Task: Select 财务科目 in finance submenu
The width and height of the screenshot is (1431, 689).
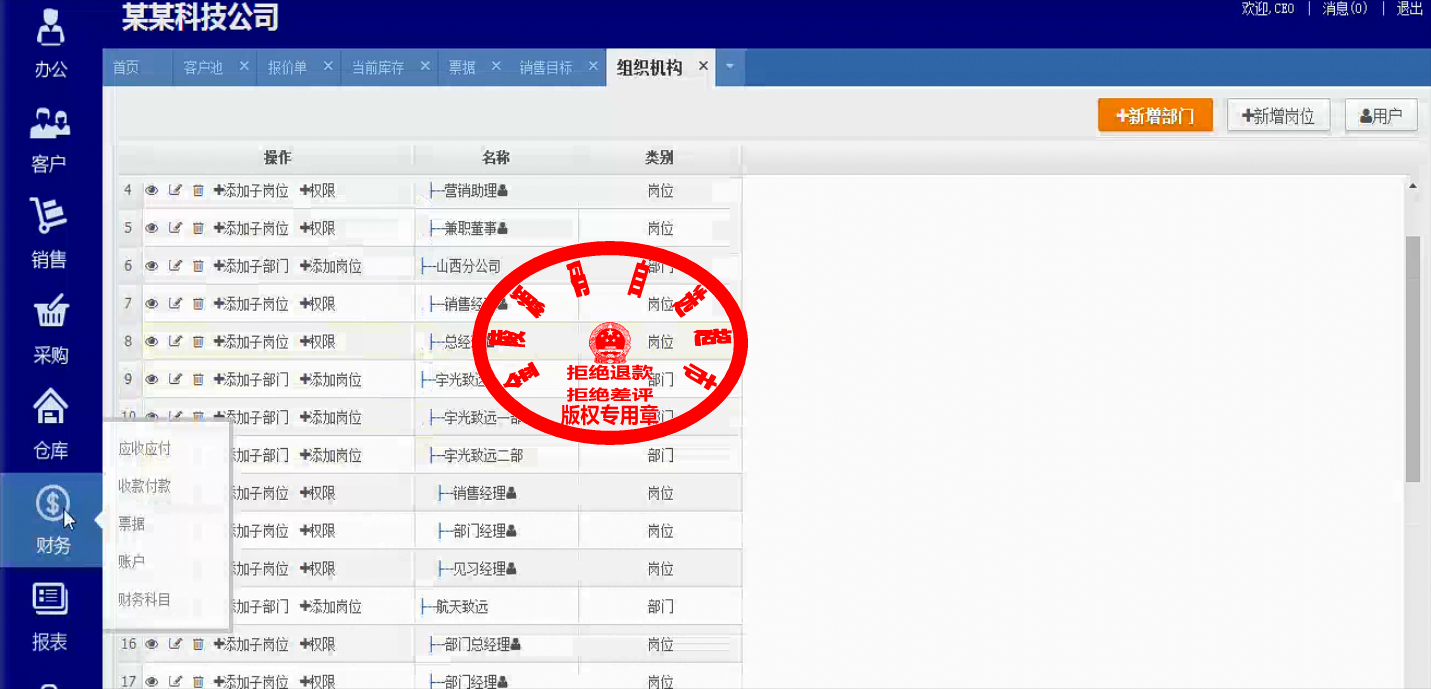Action: 144,600
